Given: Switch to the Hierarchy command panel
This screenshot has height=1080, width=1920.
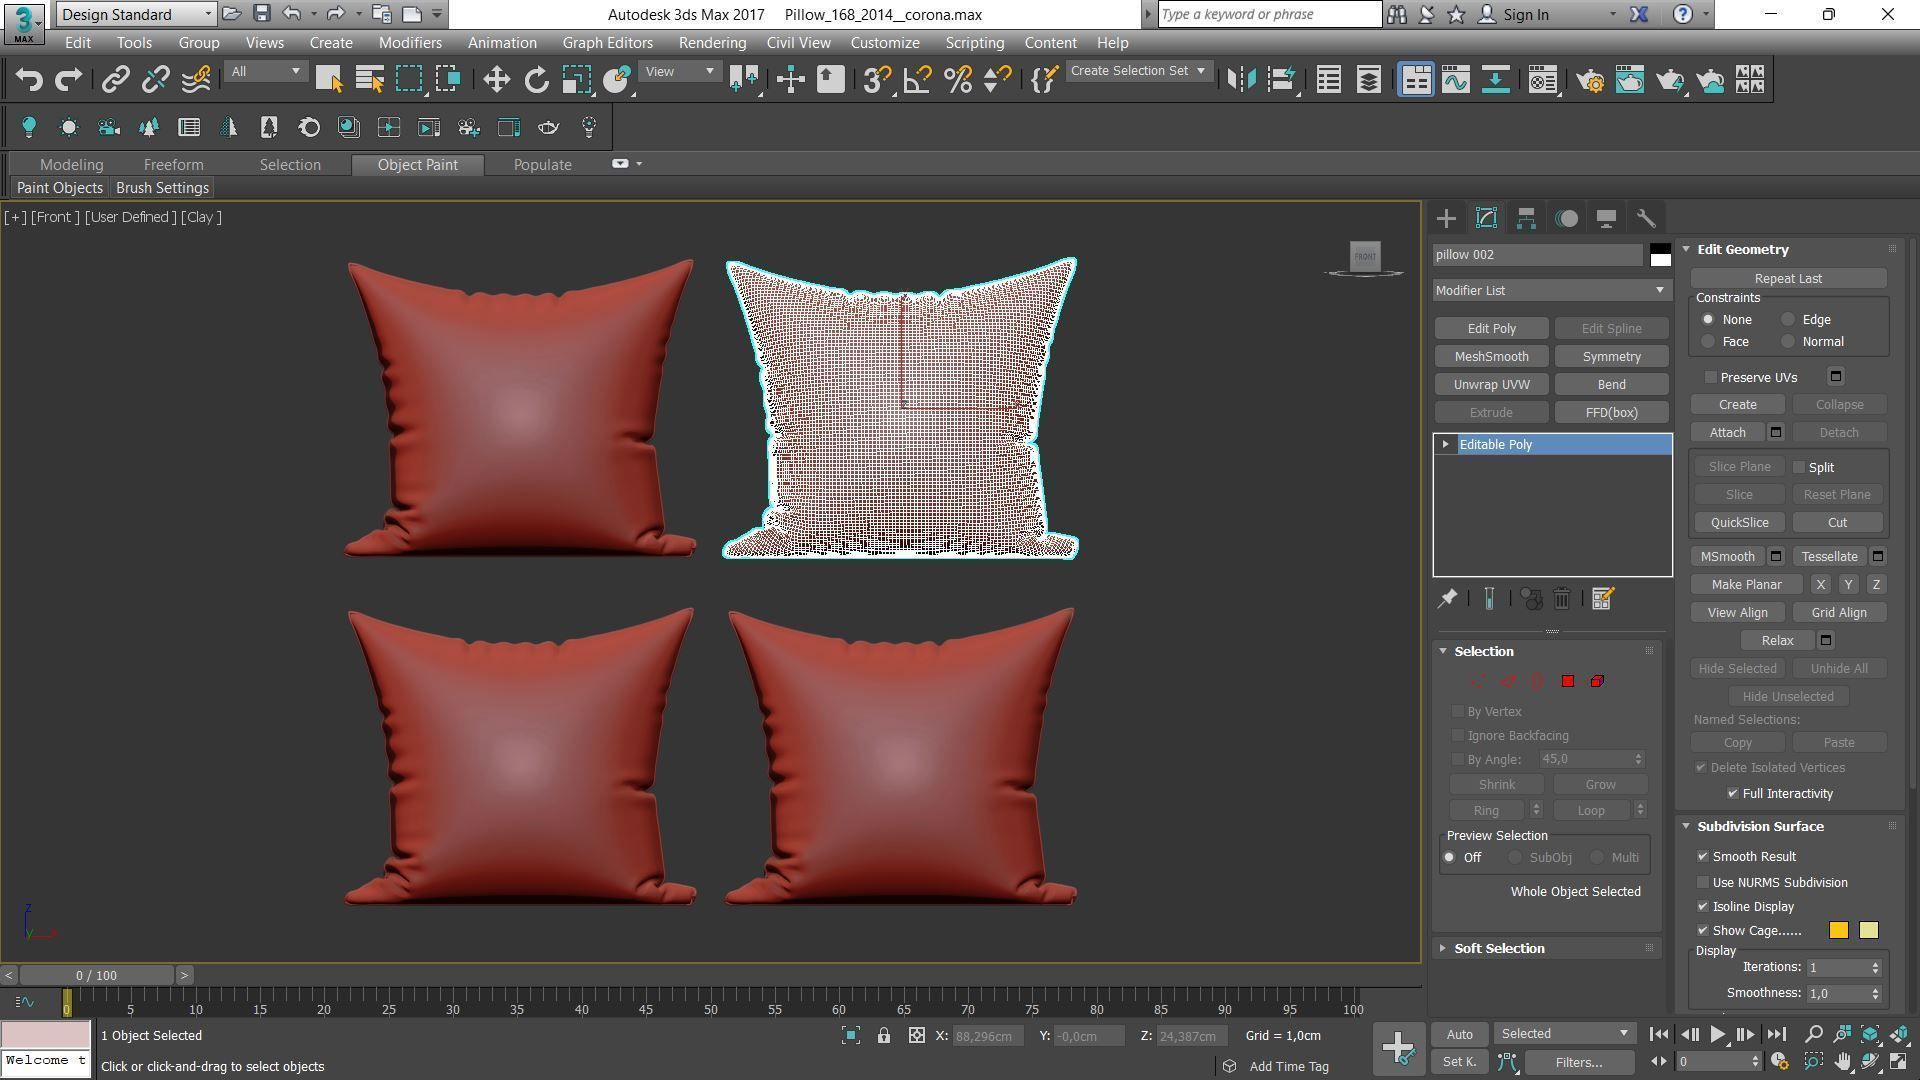Looking at the screenshot, I should (1526, 218).
